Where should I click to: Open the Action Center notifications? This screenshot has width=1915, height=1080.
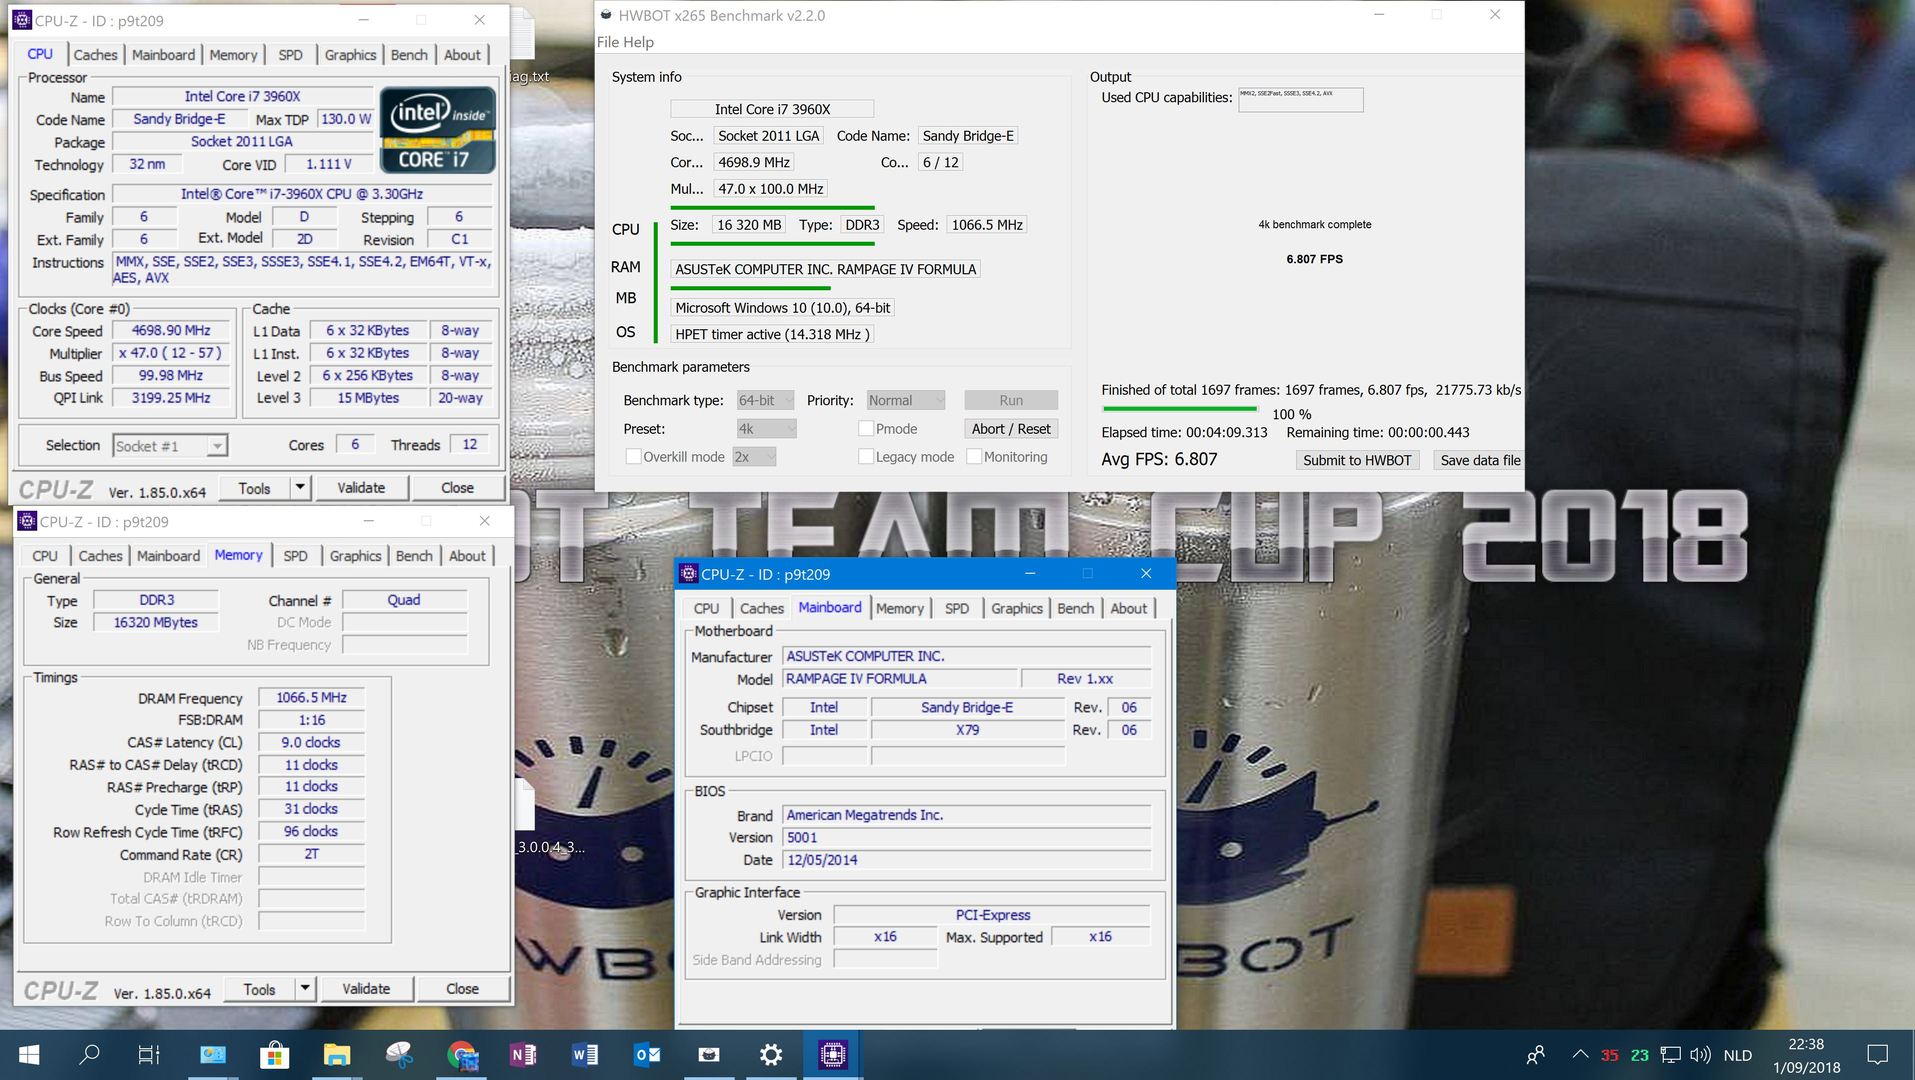1877,1055
